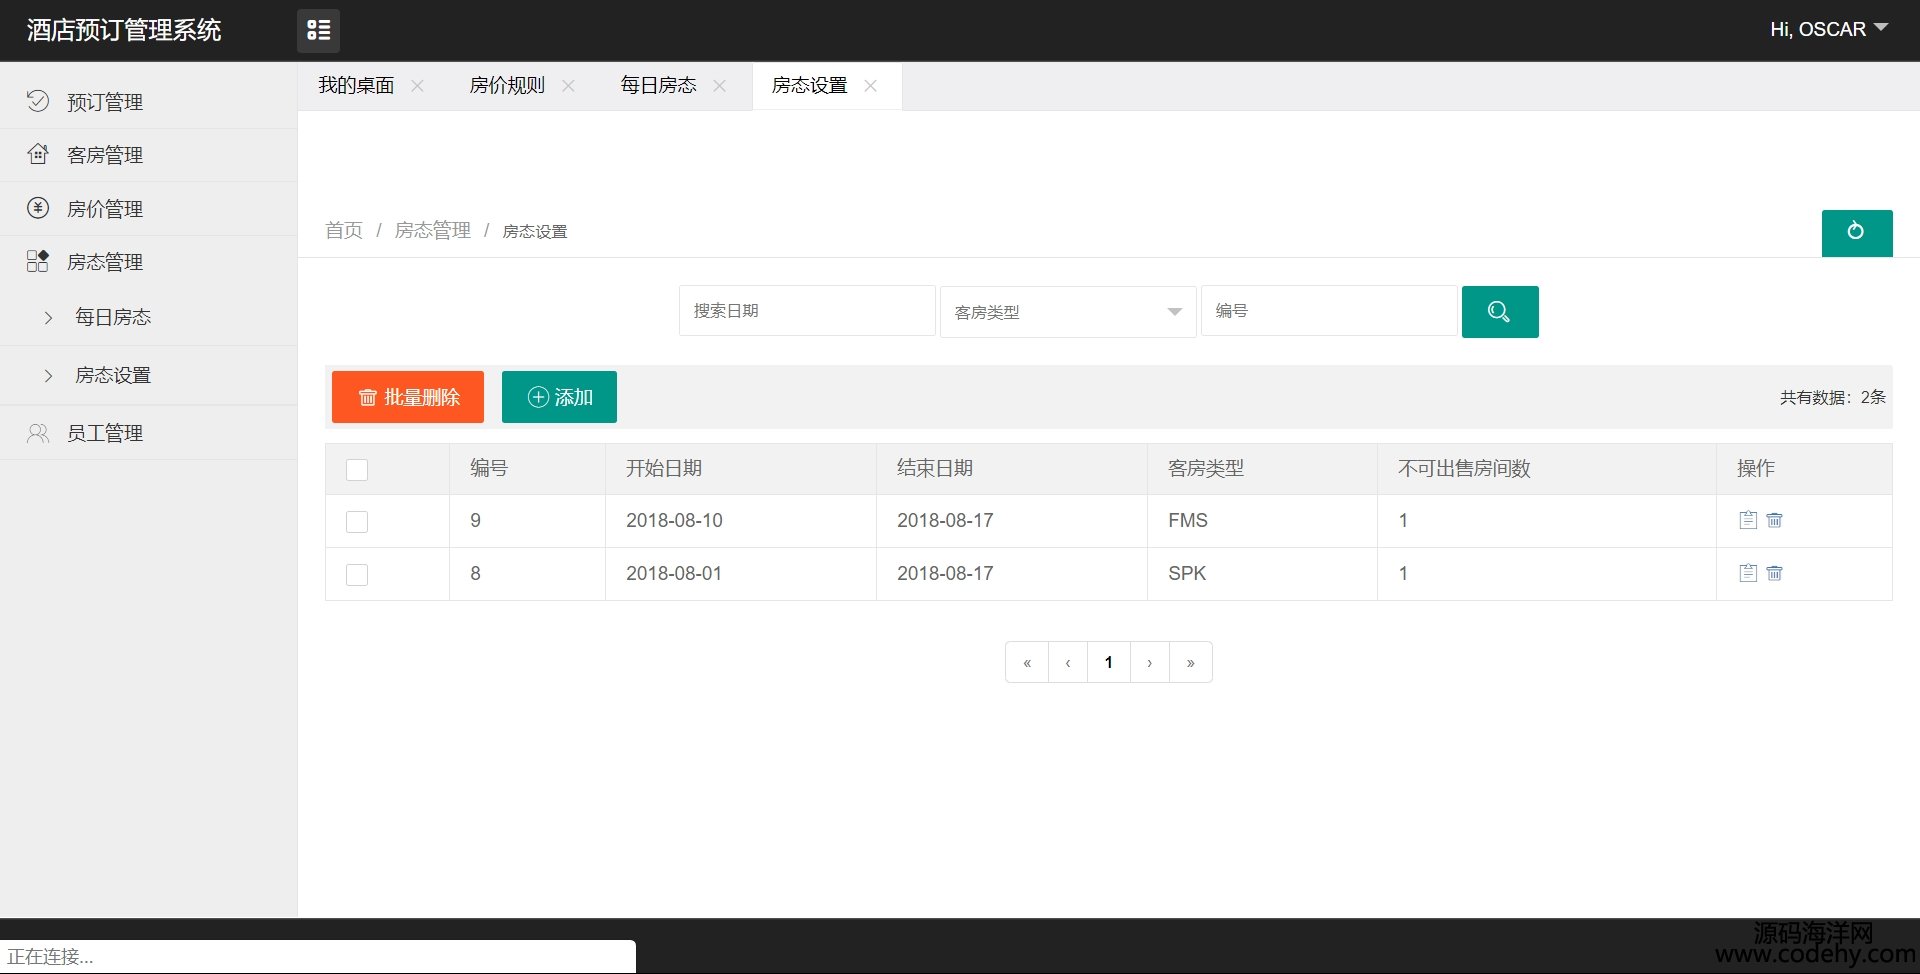1920x974 pixels.
Task: Click 房价管理 yen icon in sidebar
Action: pos(38,208)
